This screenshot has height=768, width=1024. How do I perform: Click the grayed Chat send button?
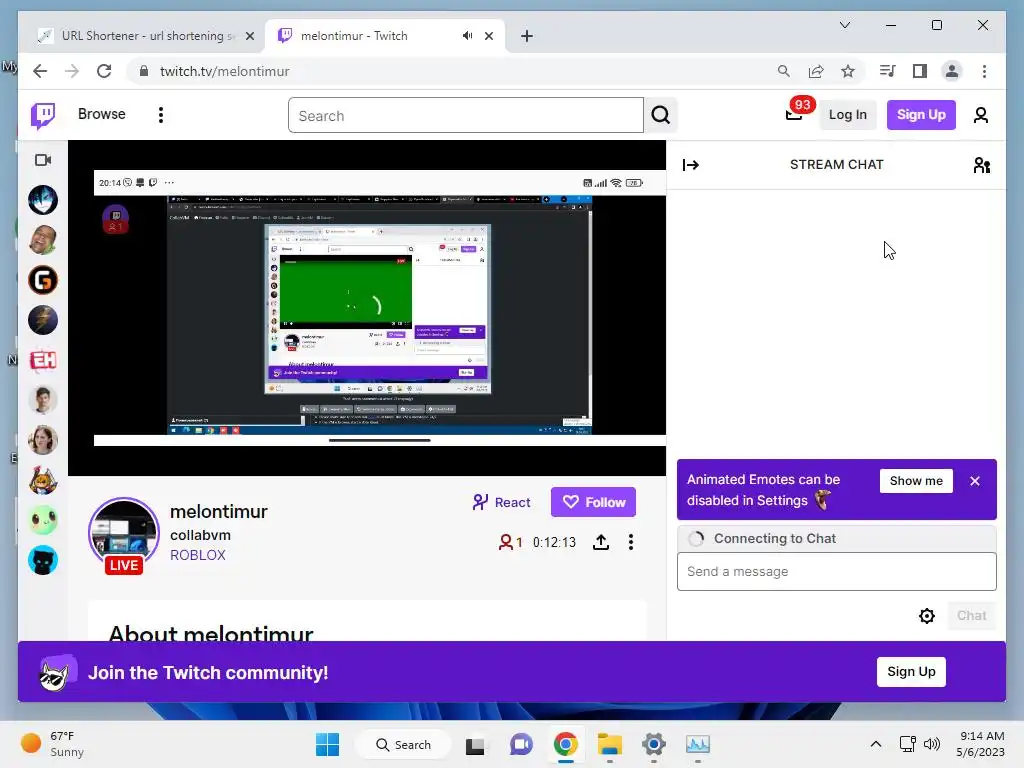click(971, 616)
